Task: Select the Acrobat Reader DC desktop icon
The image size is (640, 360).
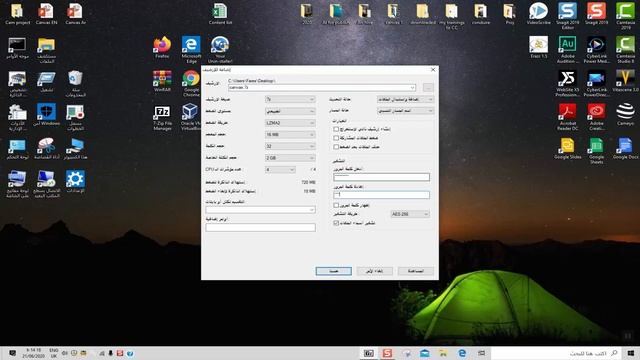Action: click(567, 117)
